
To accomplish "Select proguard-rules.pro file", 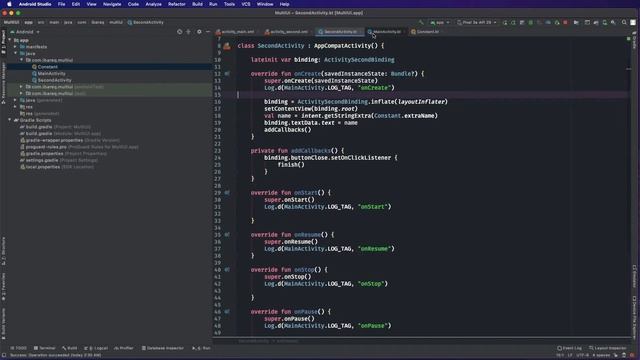I will pos(79,147).
